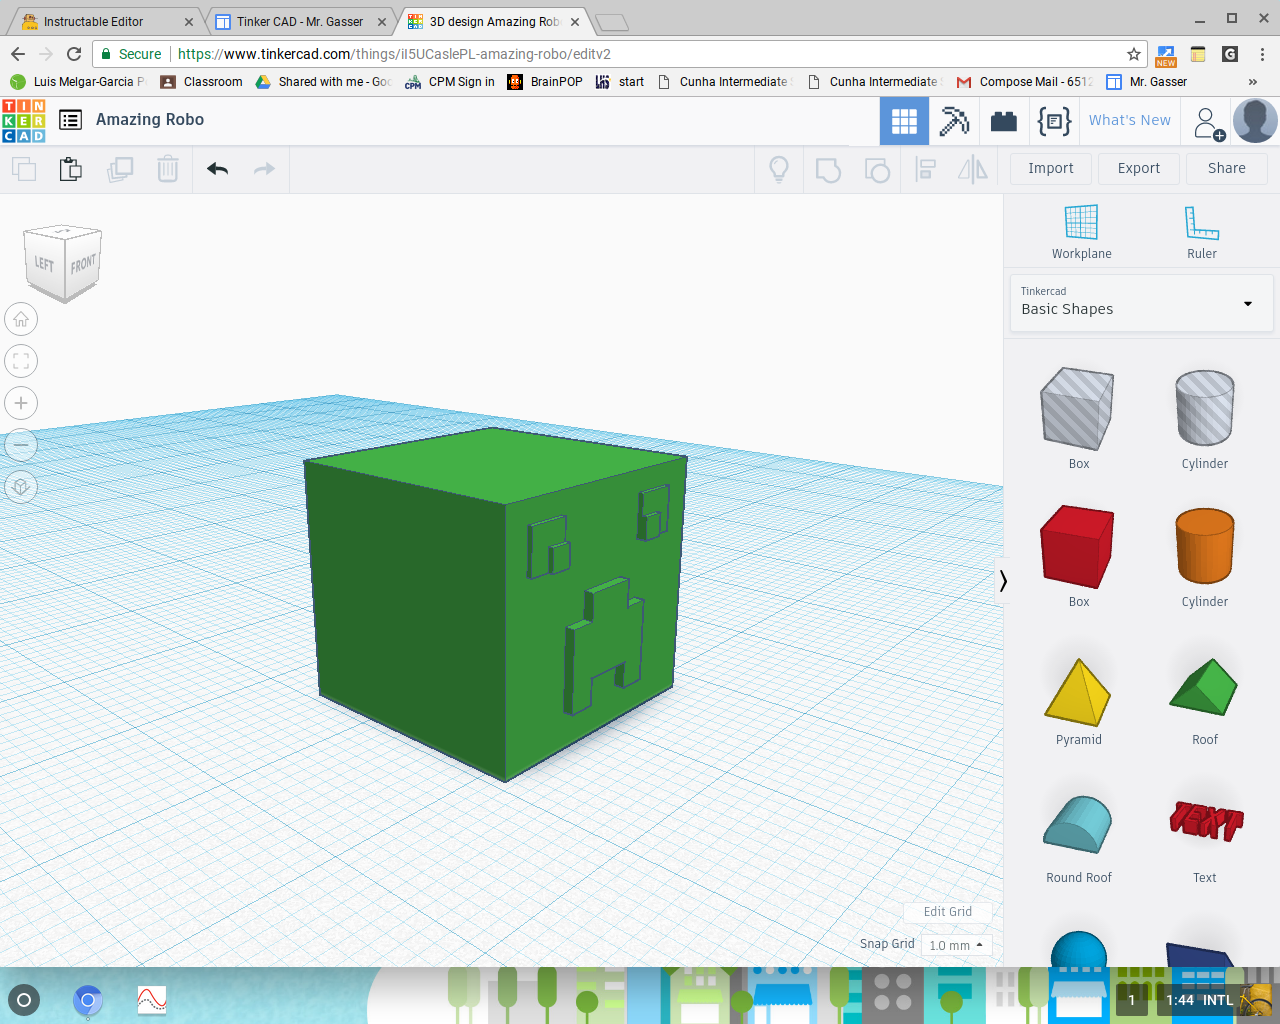Click the Amazing Robo design title
The height and width of the screenshot is (1024, 1280).
[x=150, y=119]
